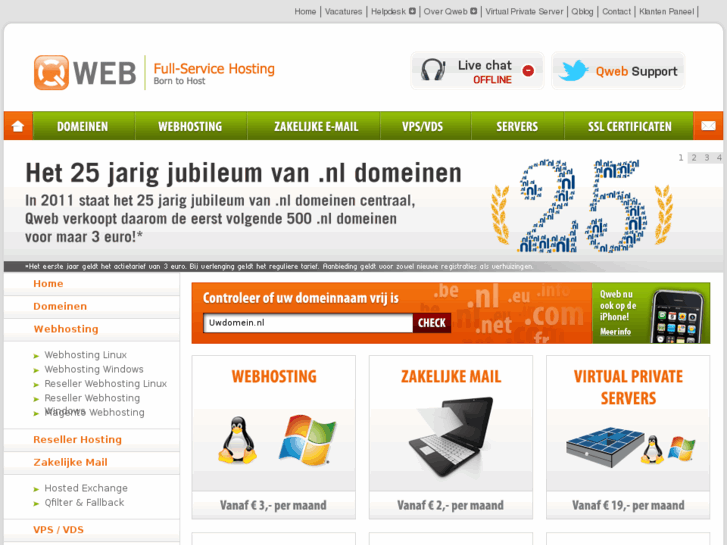Screen dimensions: 727x545
Task: Open the SSL Certificaten menu tab
Action: coord(629,126)
